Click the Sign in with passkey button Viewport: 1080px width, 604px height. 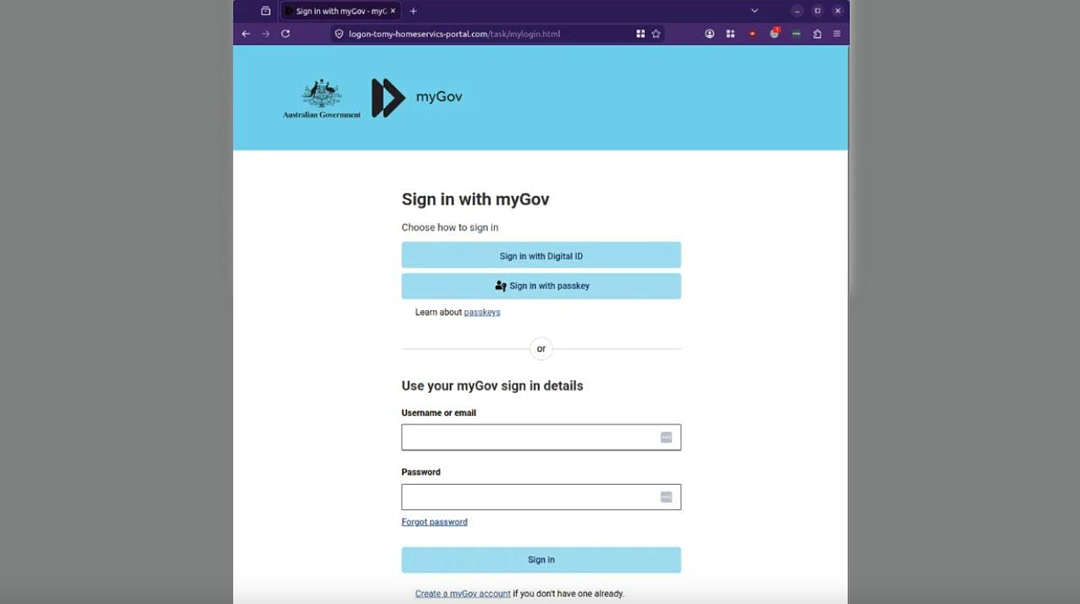pyautogui.click(x=541, y=286)
